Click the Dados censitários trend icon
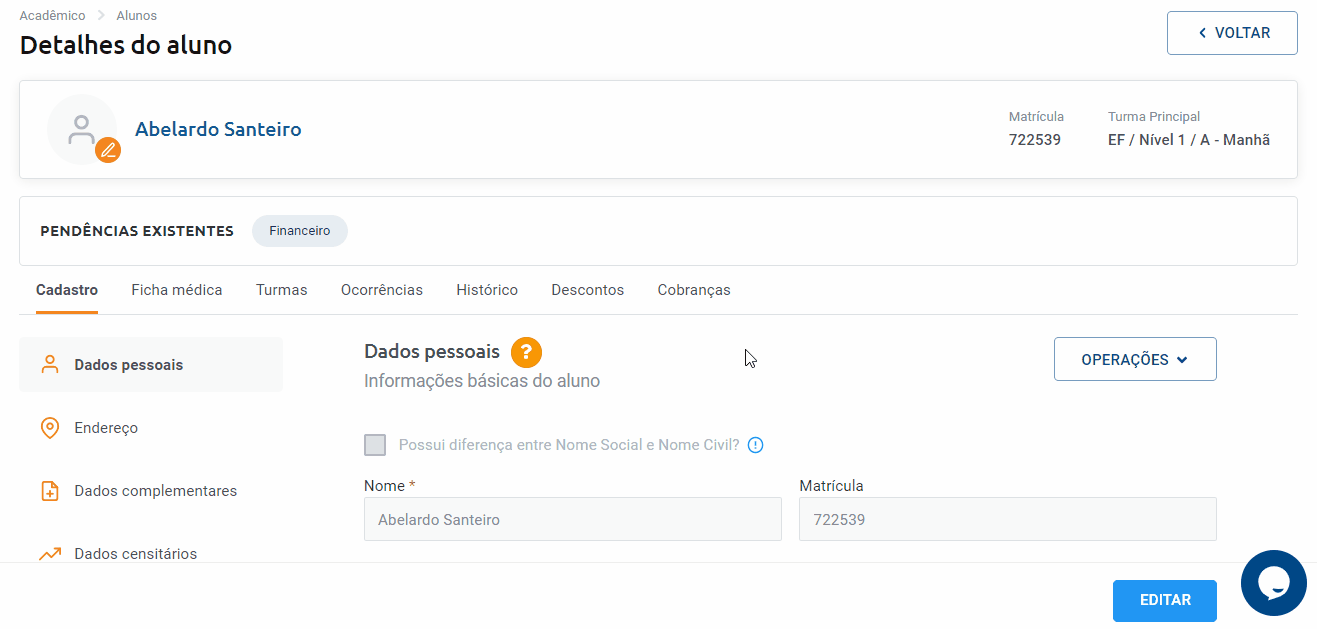1317x629 pixels. [50, 554]
